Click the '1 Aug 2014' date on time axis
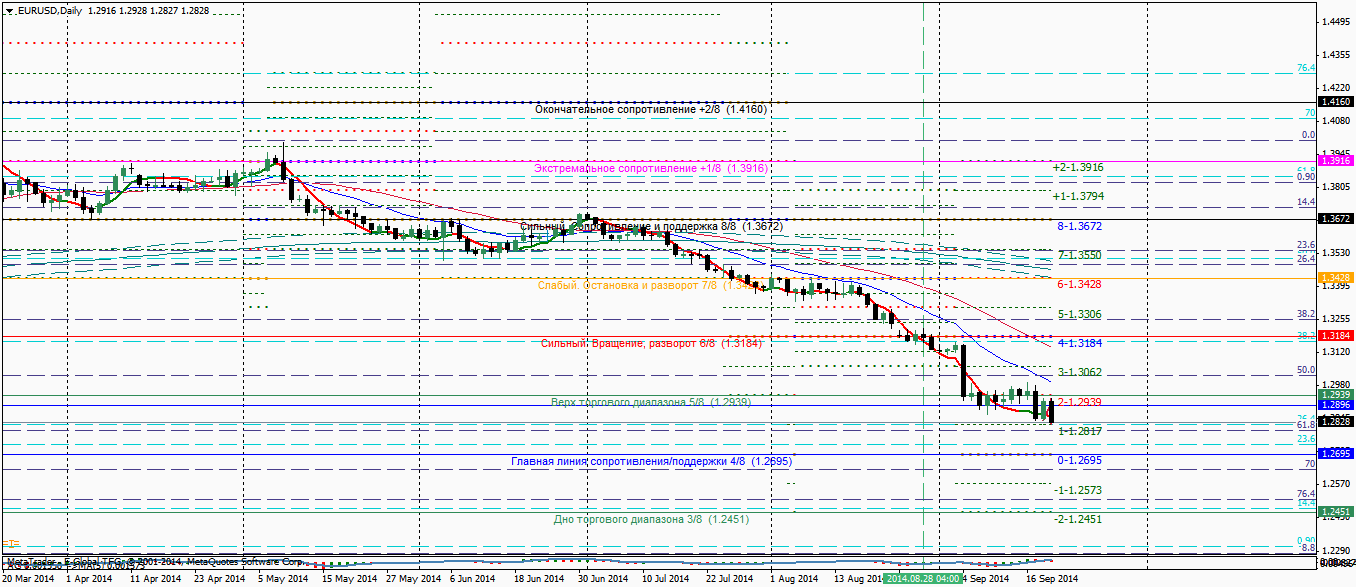 click(x=795, y=579)
